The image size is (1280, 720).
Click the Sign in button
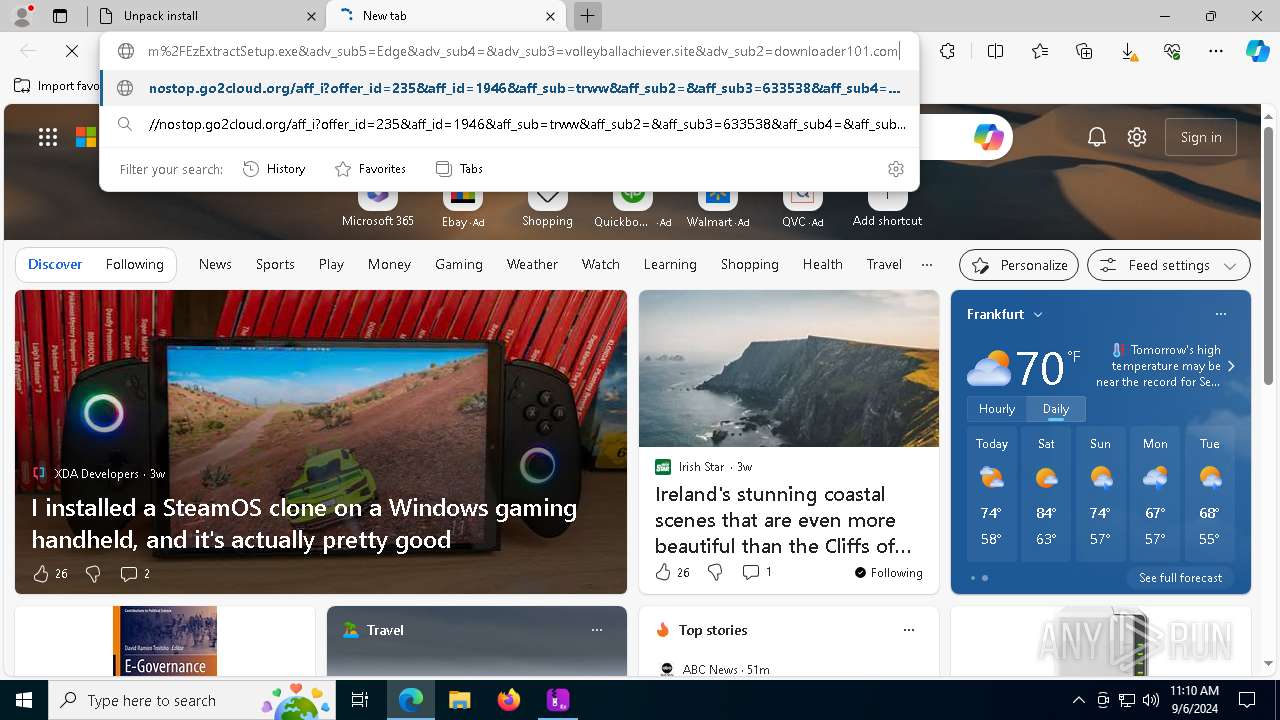[x=1201, y=137]
